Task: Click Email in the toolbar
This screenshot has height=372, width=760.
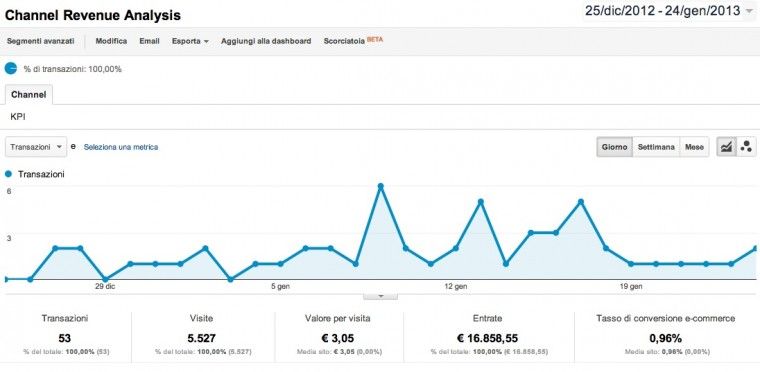Action: coord(149,41)
